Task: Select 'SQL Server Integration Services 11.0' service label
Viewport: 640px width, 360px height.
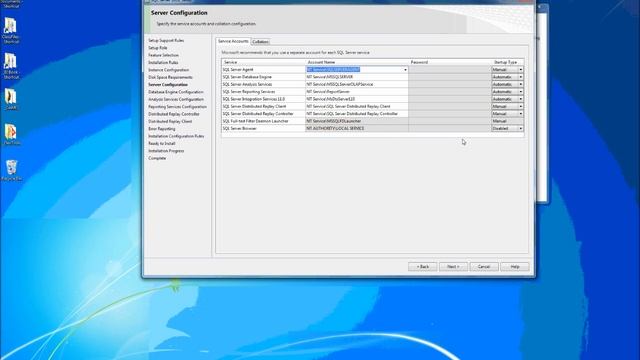Action: tap(253, 99)
